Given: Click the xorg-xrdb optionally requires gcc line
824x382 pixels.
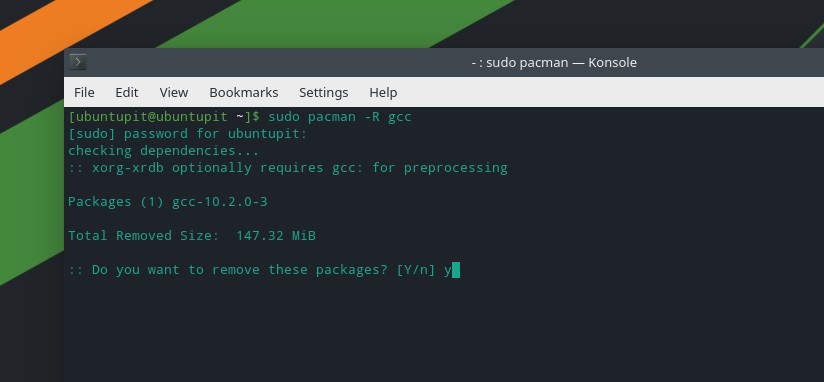Looking at the screenshot, I should [x=288, y=168].
